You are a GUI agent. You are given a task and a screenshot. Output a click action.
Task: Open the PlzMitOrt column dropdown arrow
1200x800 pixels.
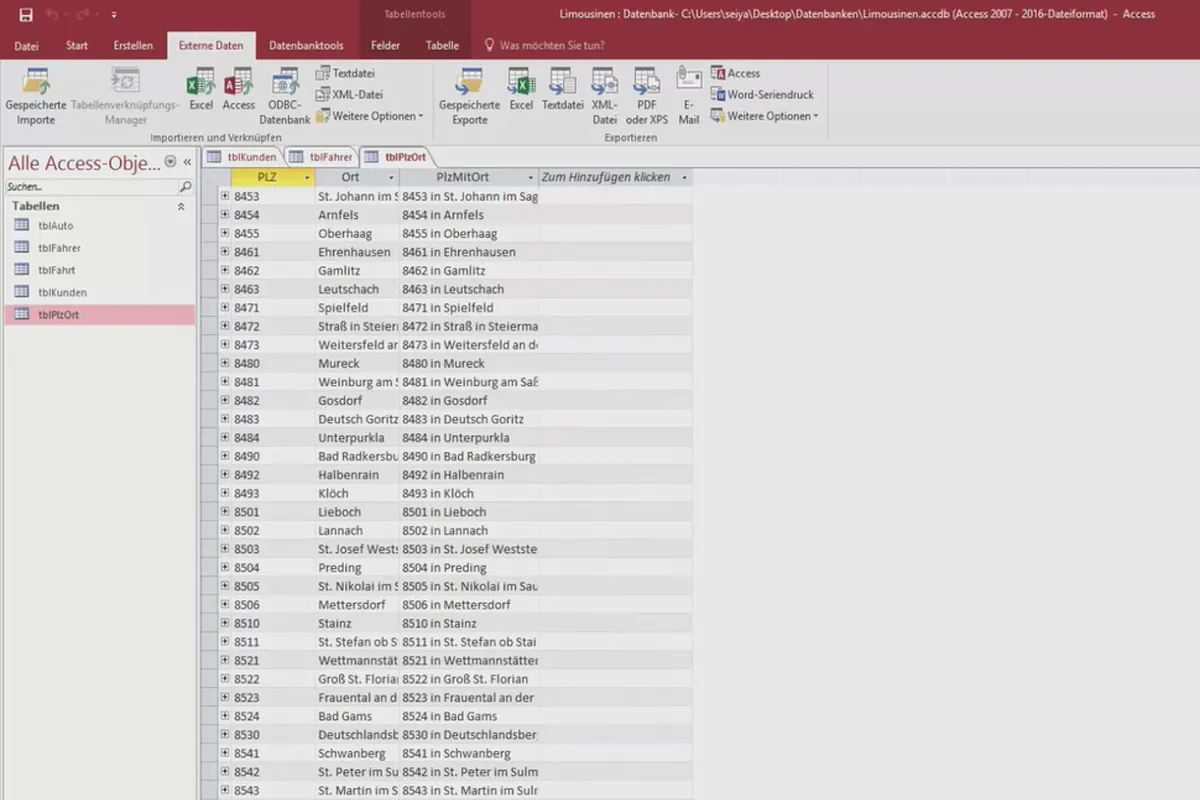tap(530, 177)
